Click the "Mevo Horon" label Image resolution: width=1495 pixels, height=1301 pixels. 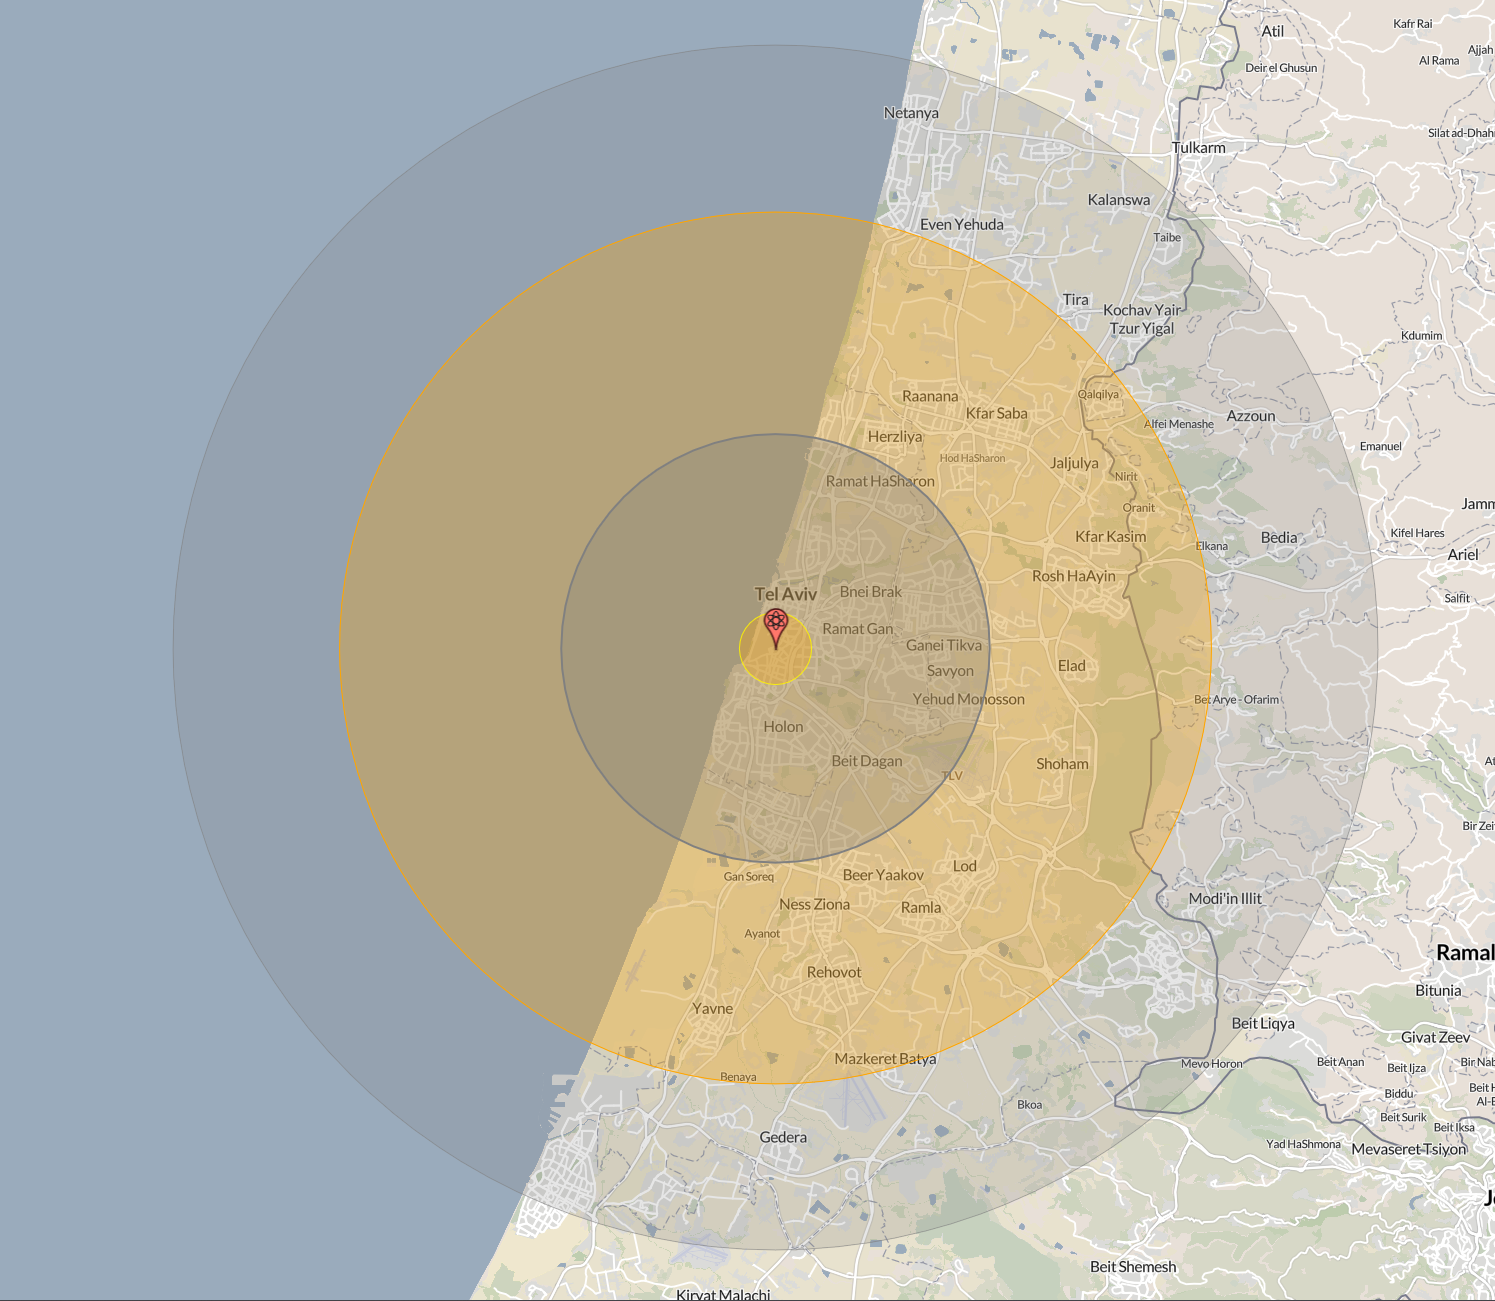pyautogui.click(x=1212, y=1064)
